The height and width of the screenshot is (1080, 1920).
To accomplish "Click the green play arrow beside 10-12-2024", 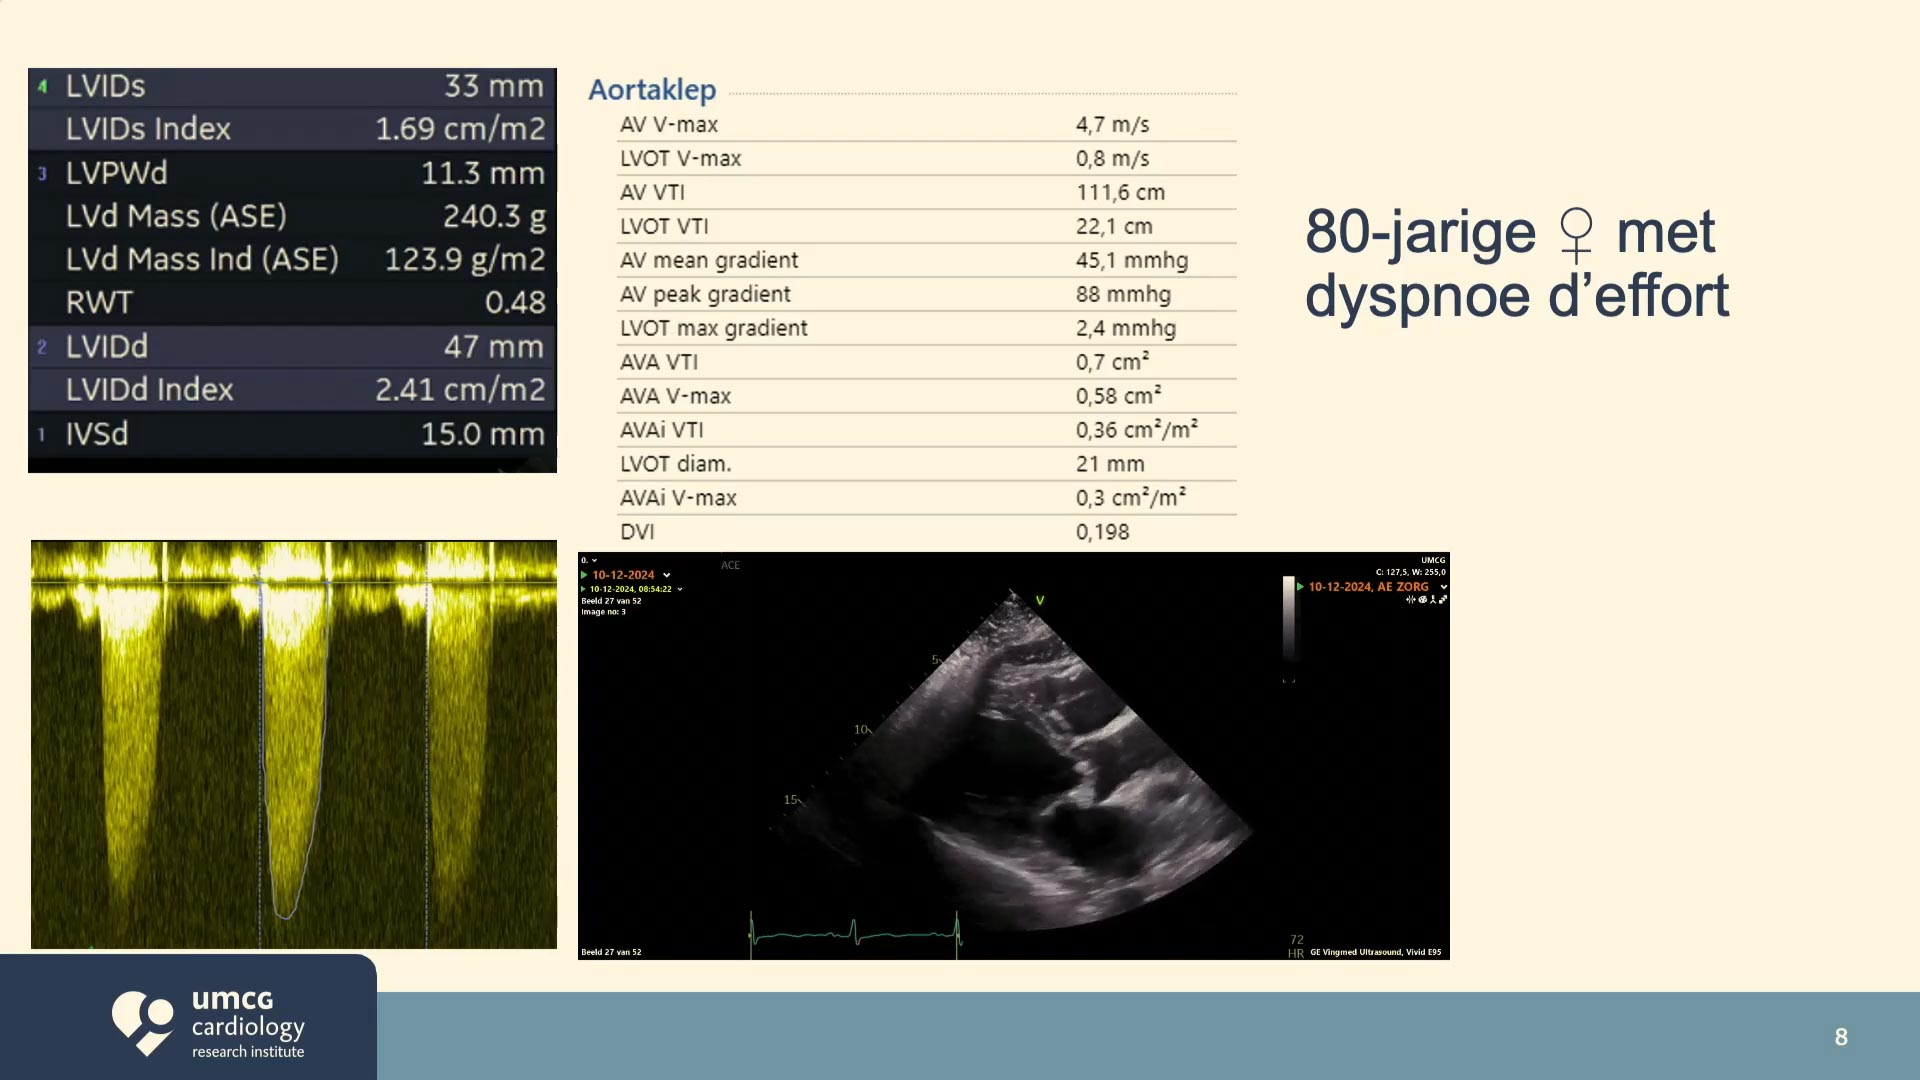I will [584, 575].
